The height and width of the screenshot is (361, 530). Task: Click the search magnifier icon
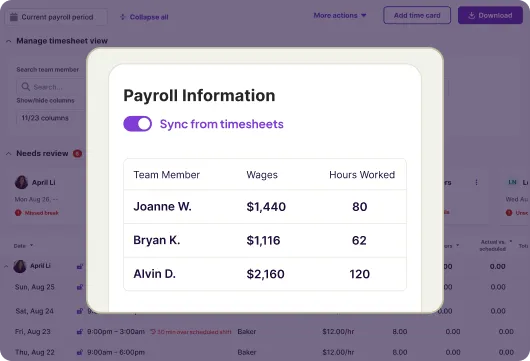click(26, 87)
